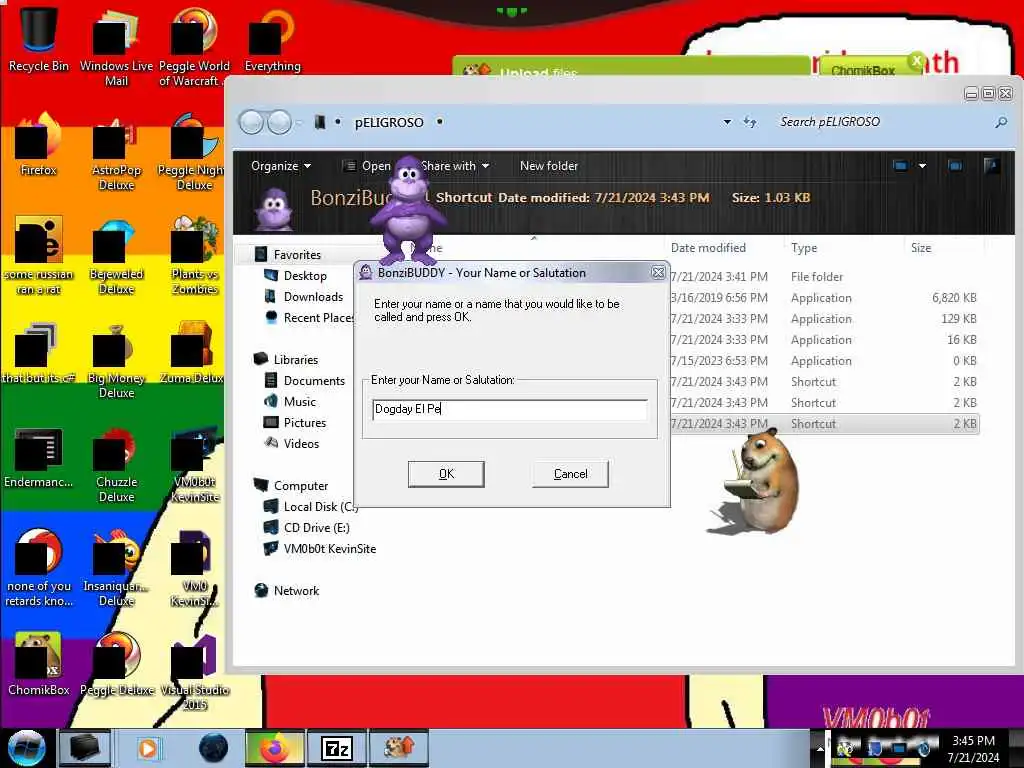This screenshot has width=1024, height=768.
Task: Open the Recycle Bin desktop icon
Action: 39,39
